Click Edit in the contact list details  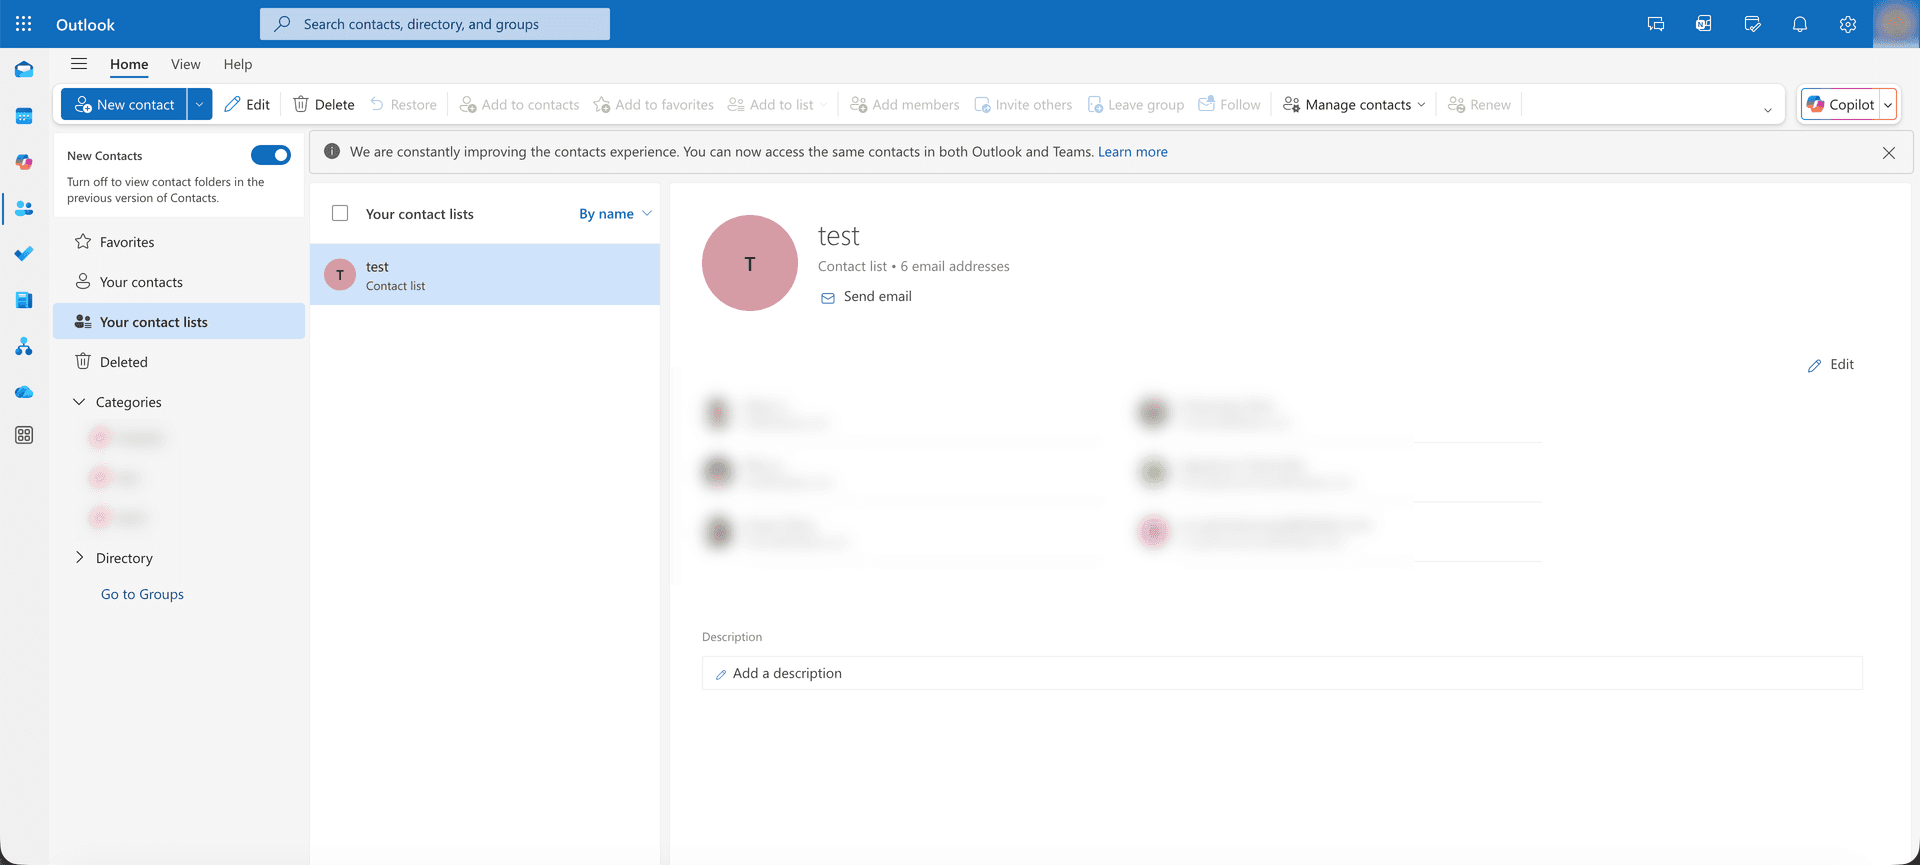(1831, 365)
